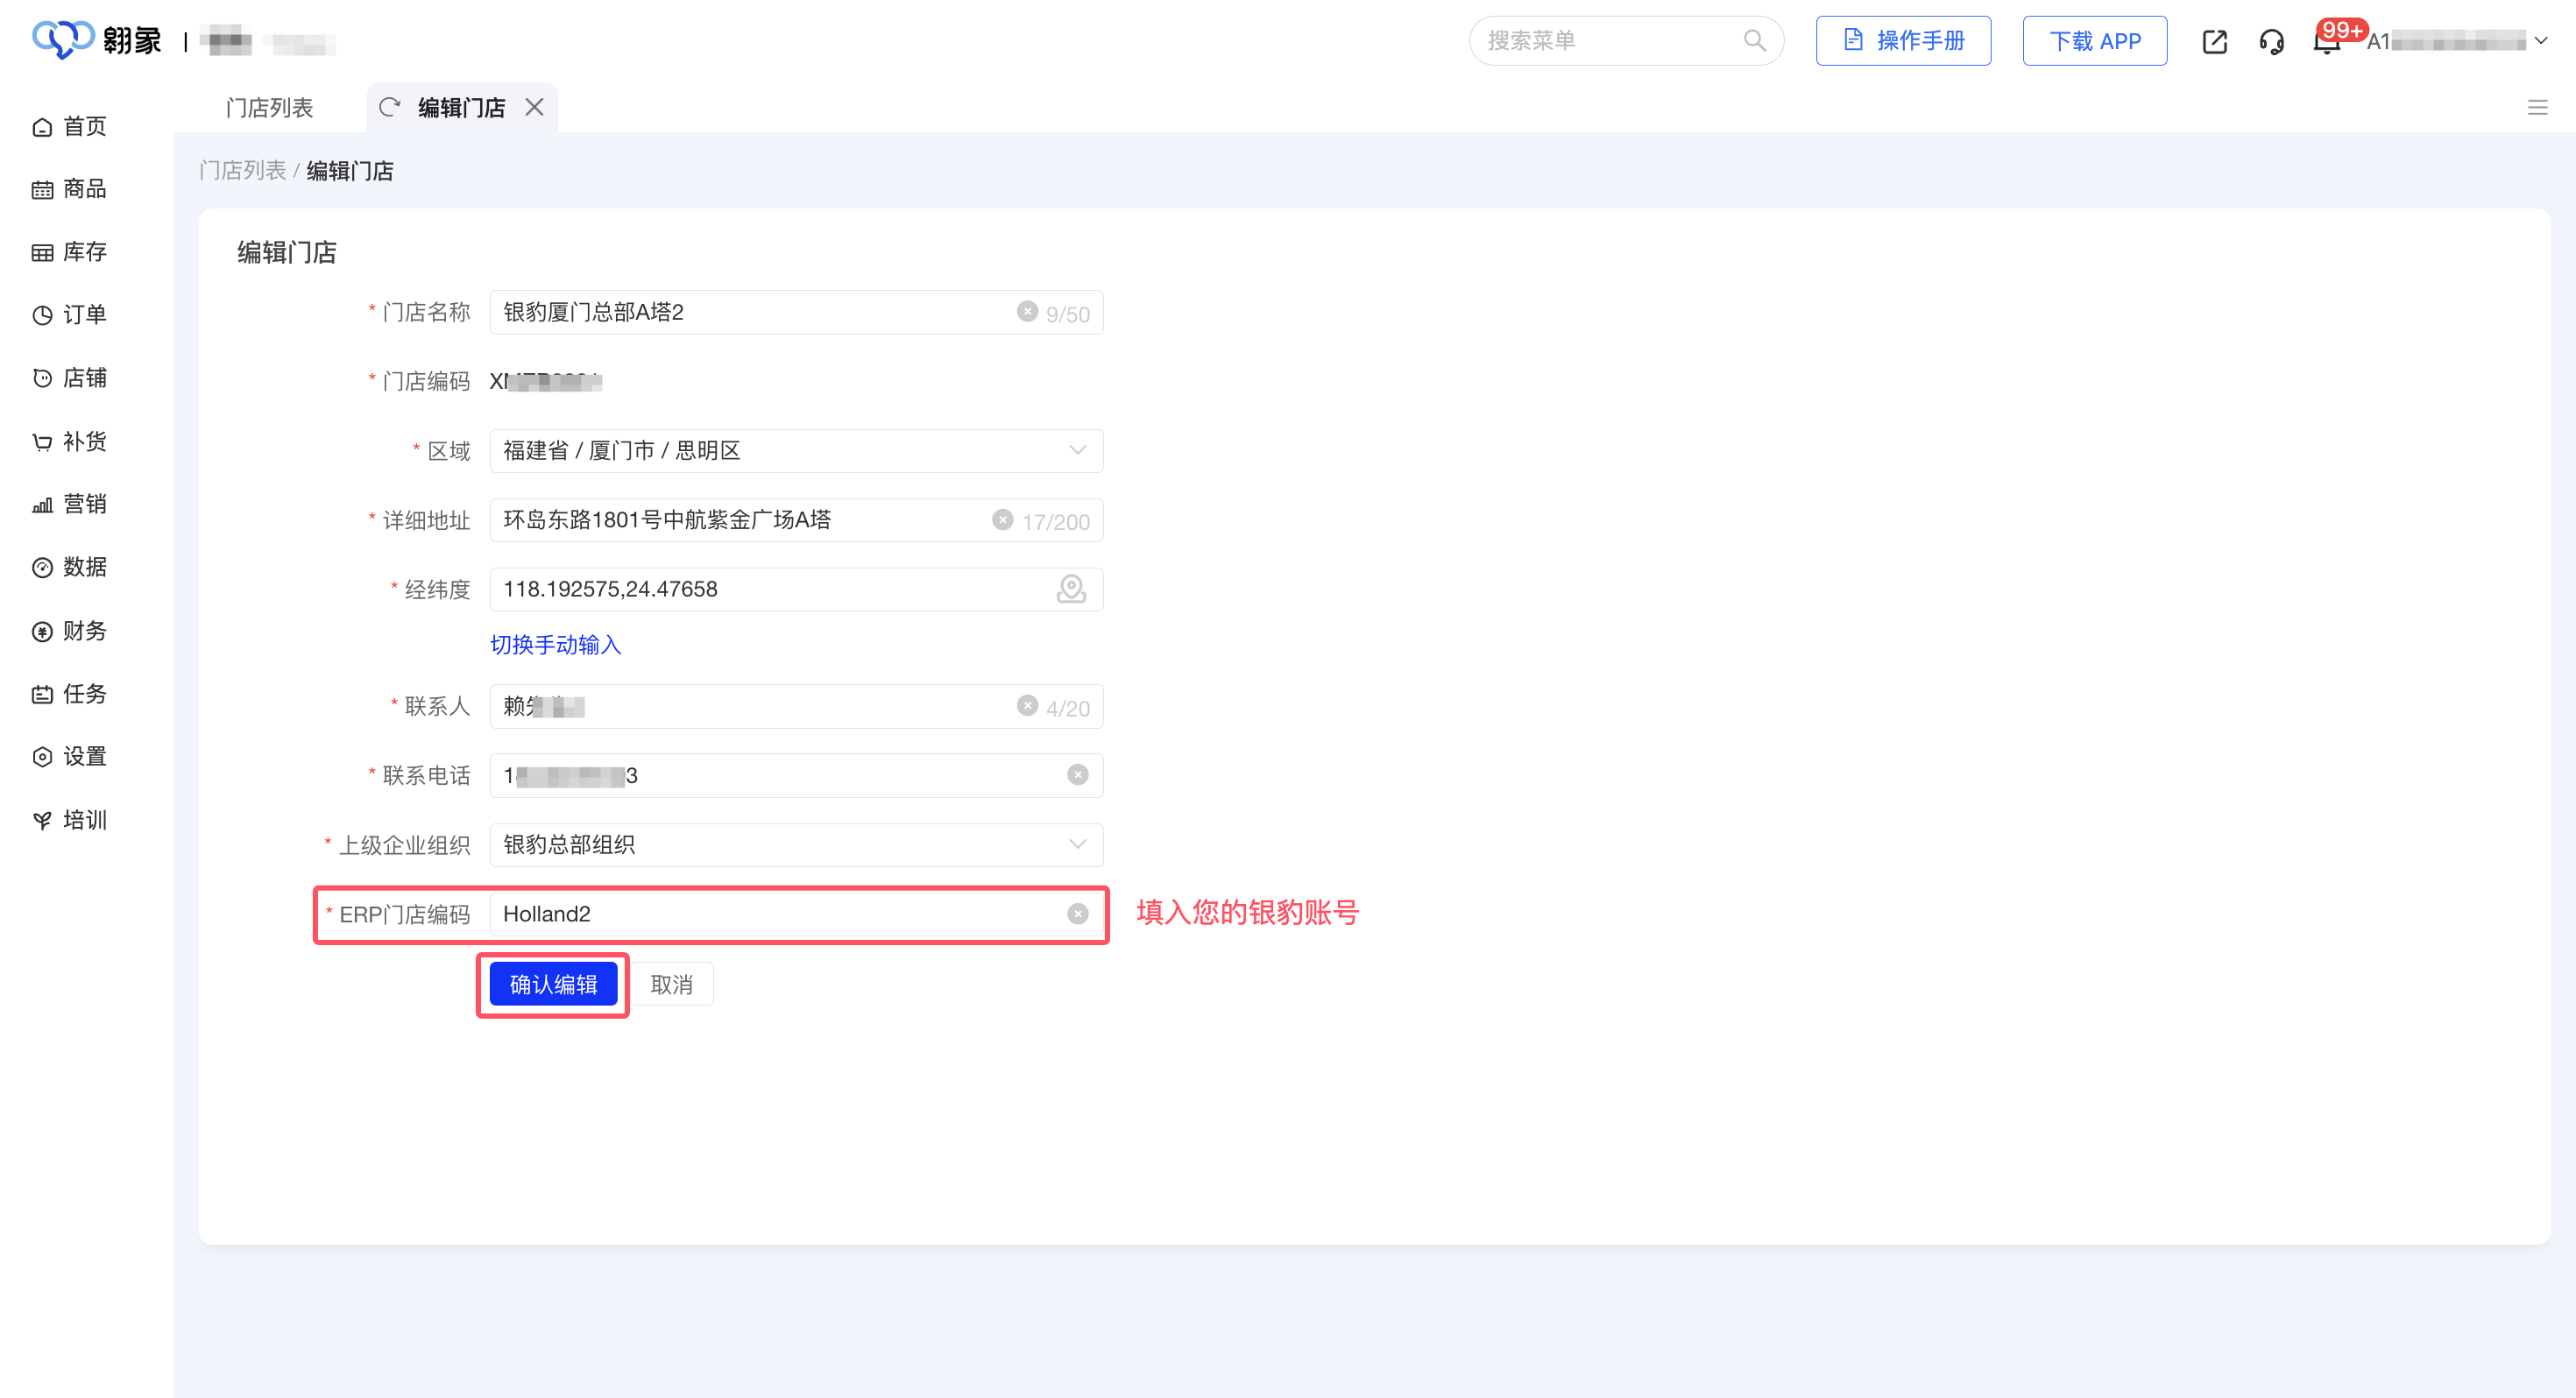Click the refresh icon on 编辑门店 tab

click(x=390, y=108)
